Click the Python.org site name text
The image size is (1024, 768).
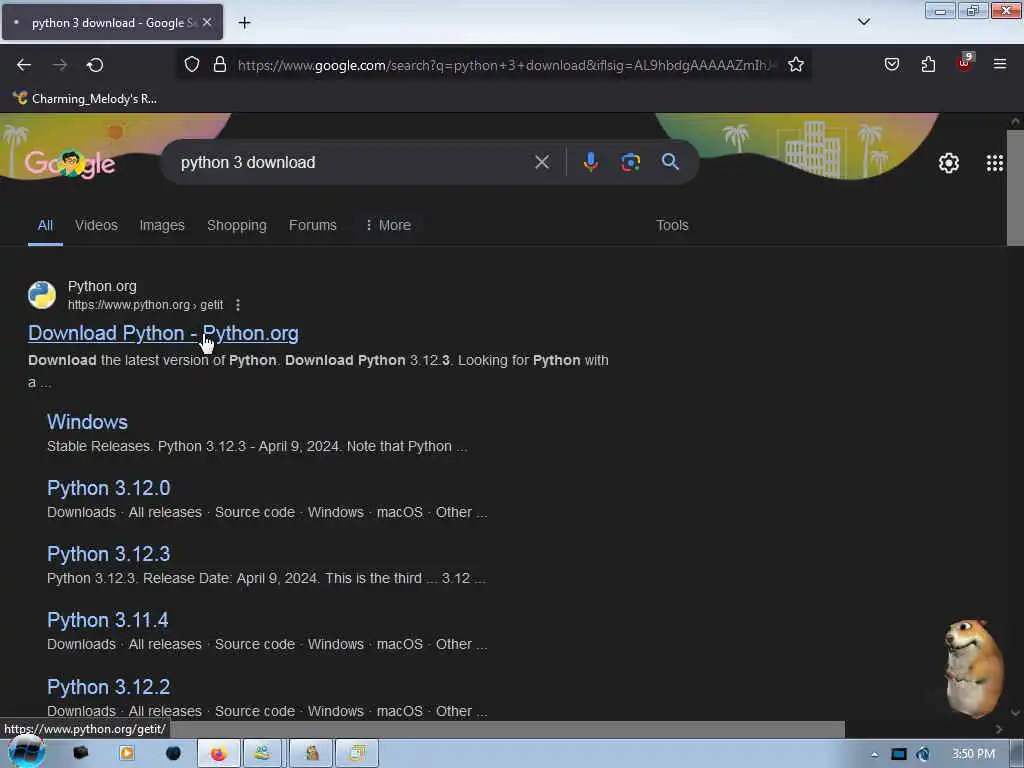point(103,286)
